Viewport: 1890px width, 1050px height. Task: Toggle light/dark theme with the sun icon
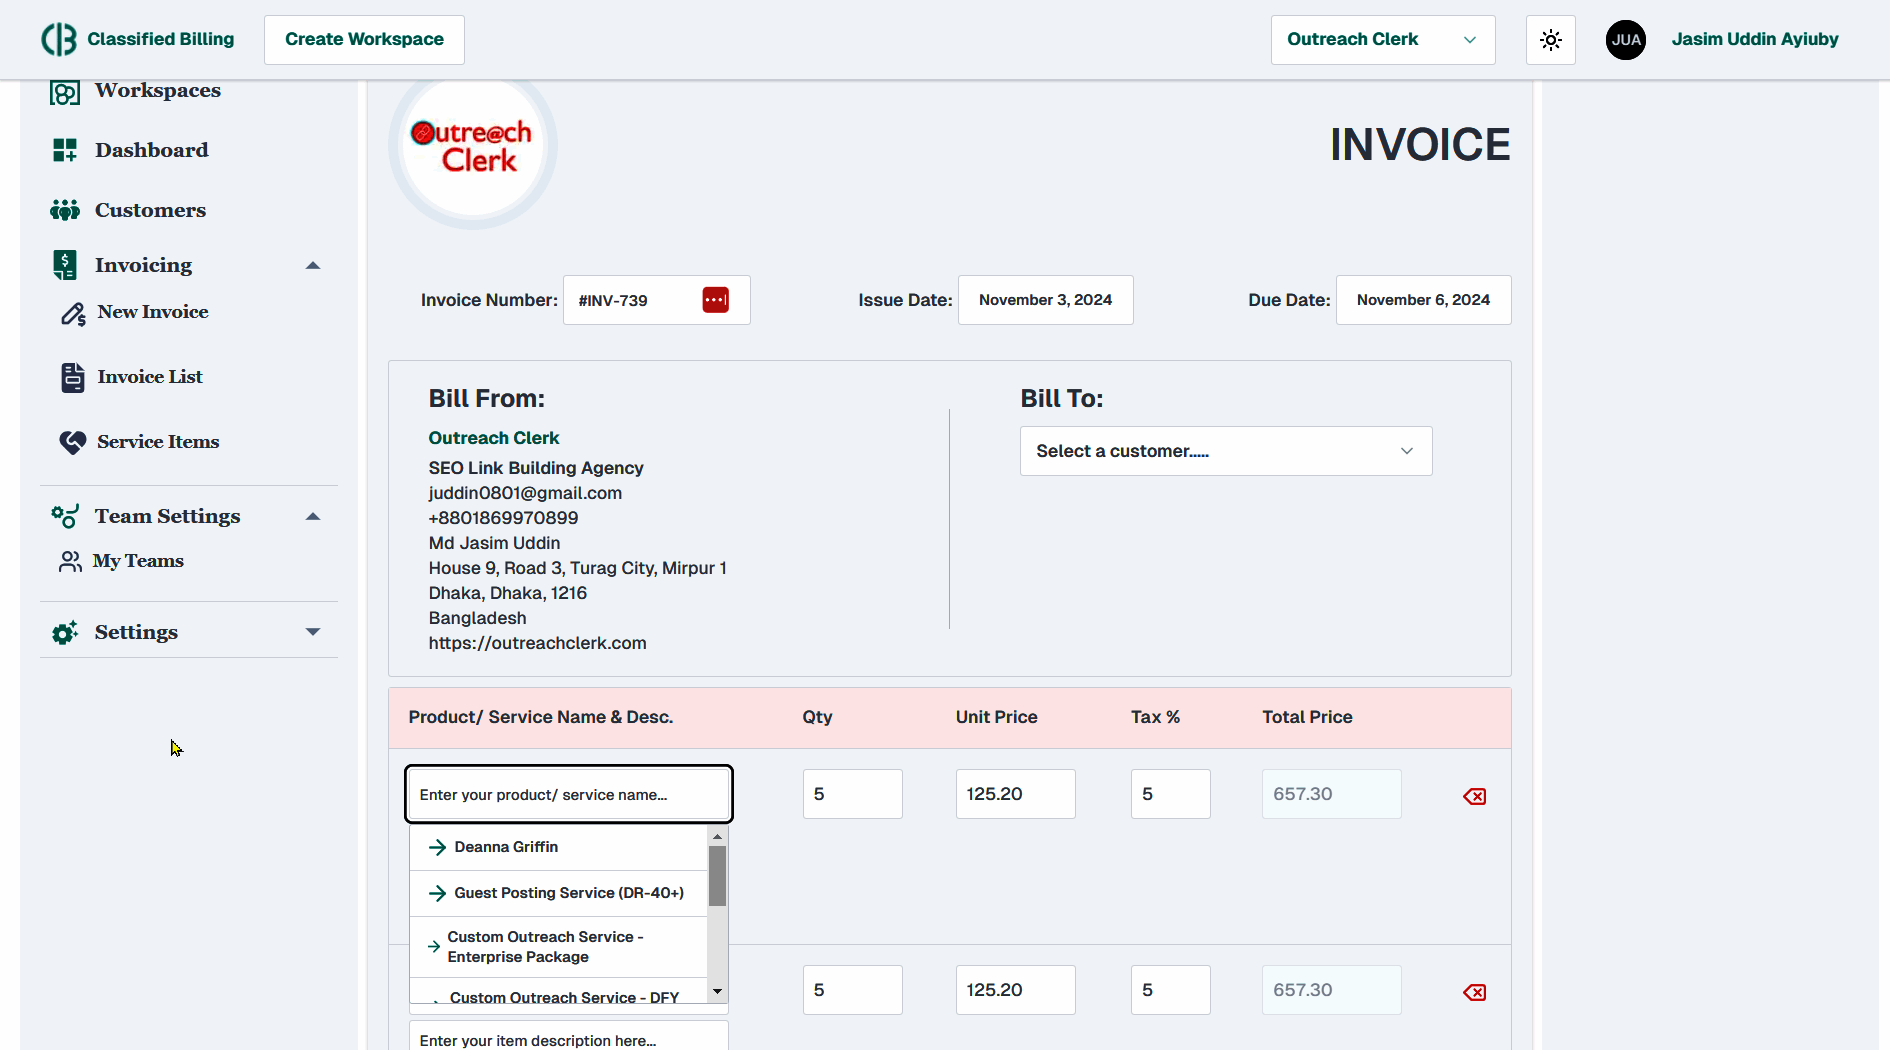(1550, 39)
